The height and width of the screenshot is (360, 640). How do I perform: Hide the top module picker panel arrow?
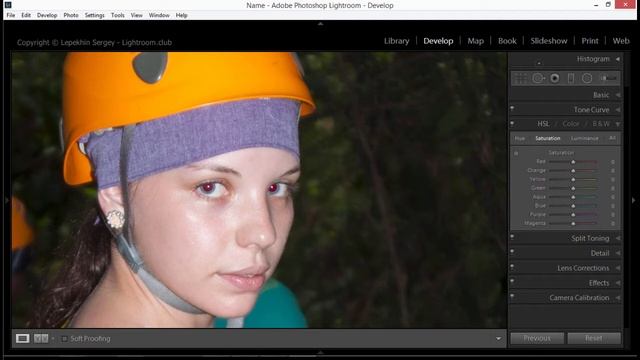(x=320, y=24)
